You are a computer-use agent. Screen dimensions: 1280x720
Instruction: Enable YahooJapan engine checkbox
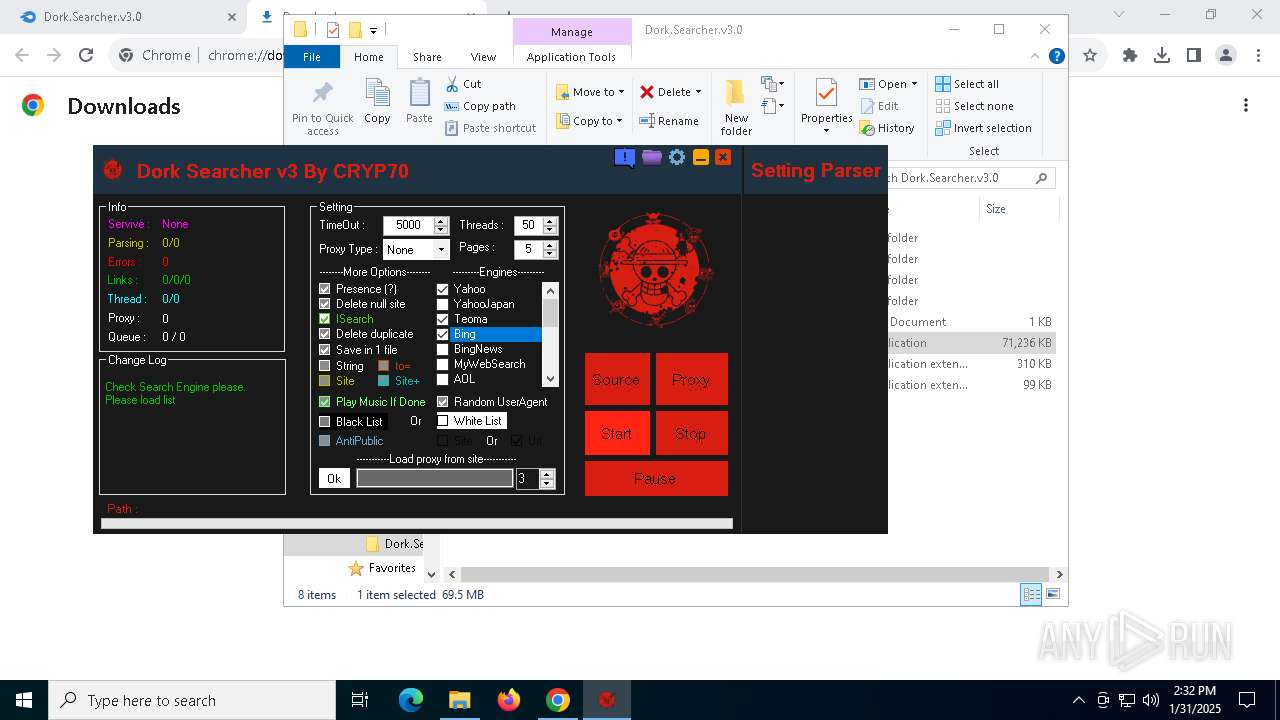(443, 304)
